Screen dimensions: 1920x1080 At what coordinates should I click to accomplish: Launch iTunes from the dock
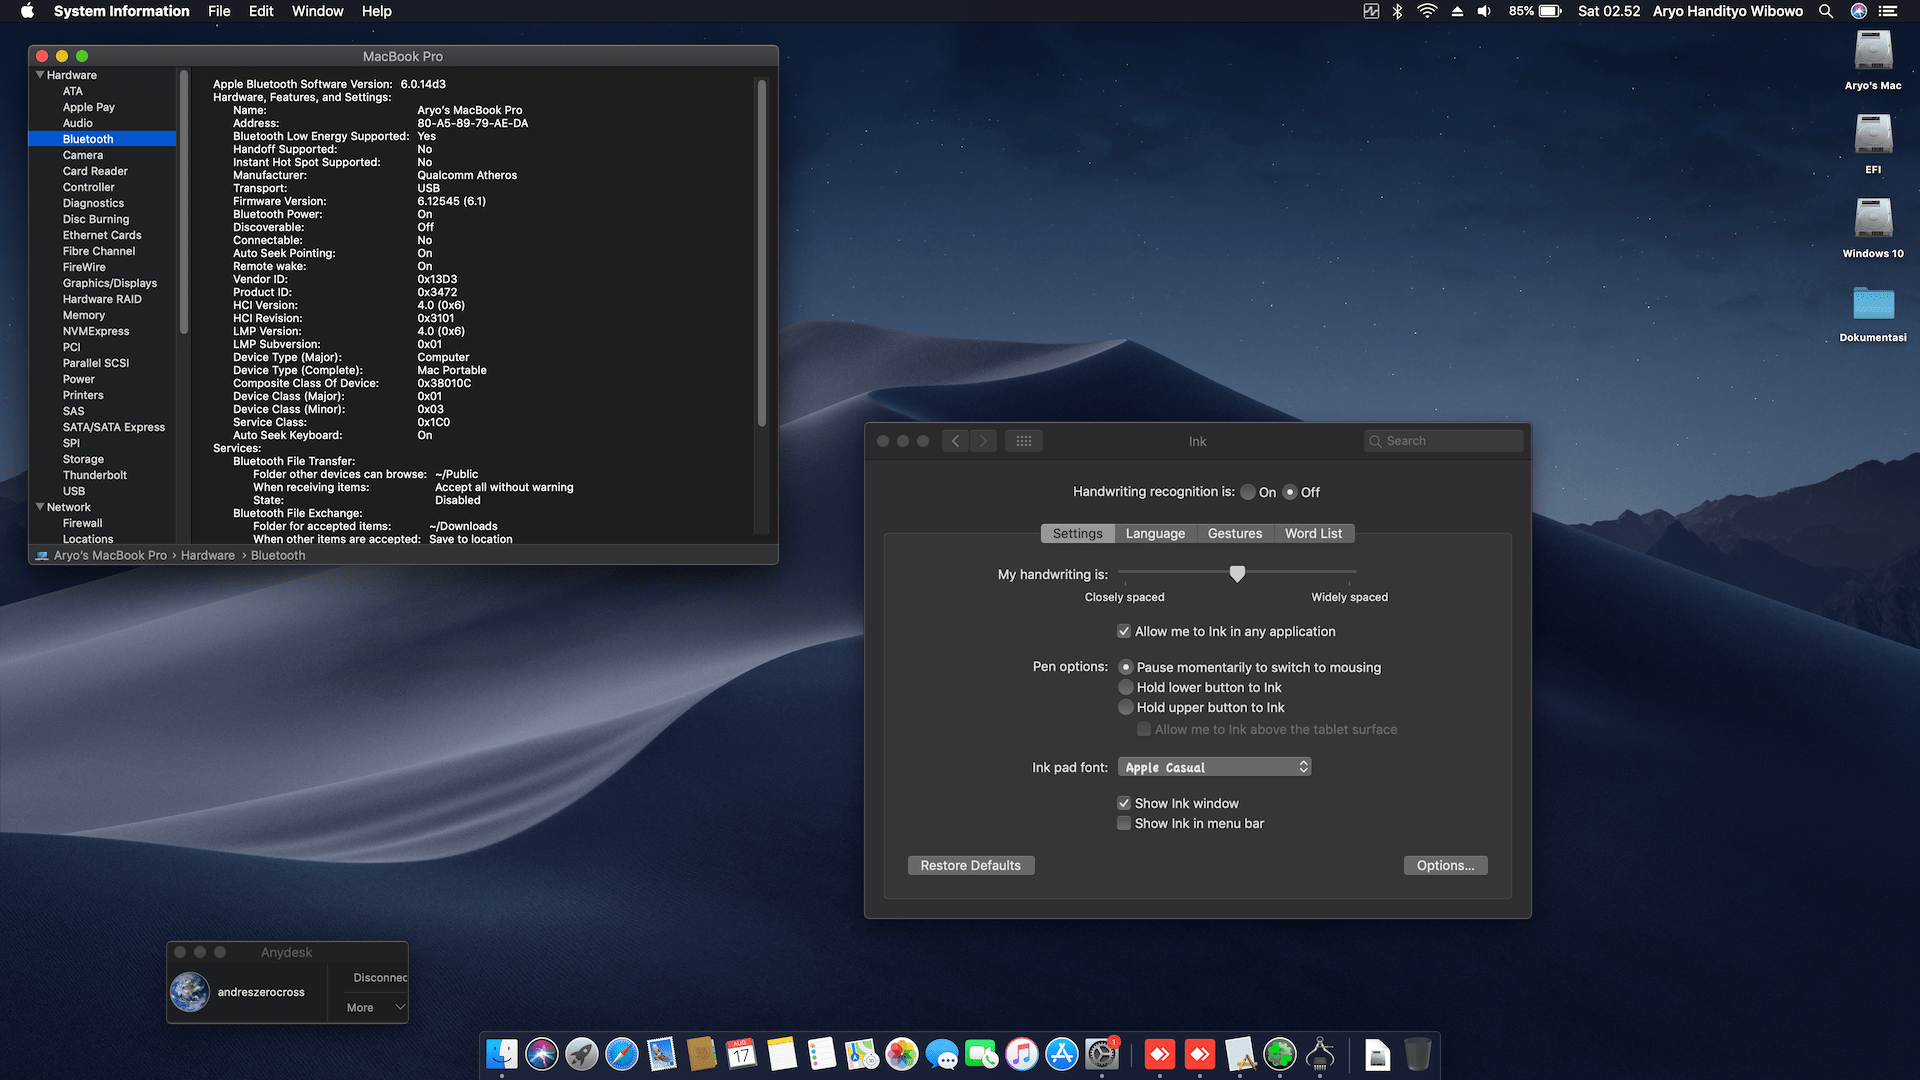pyautogui.click(x=1021, y=1054)
